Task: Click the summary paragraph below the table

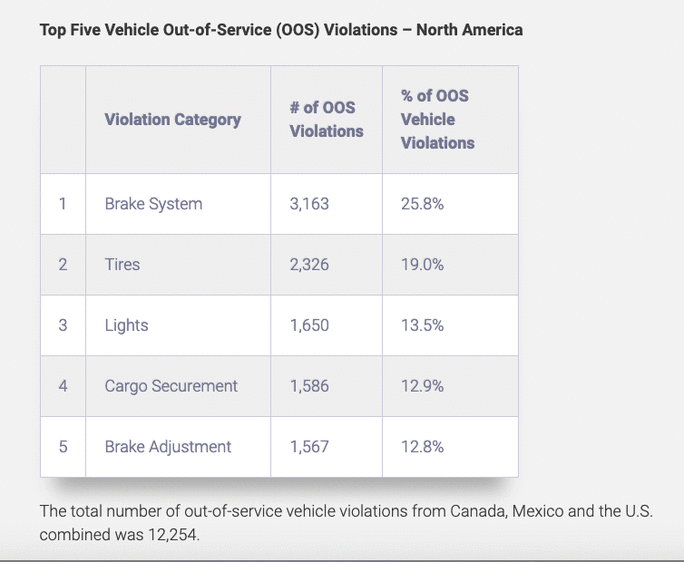Action: [x=345, y=523]
